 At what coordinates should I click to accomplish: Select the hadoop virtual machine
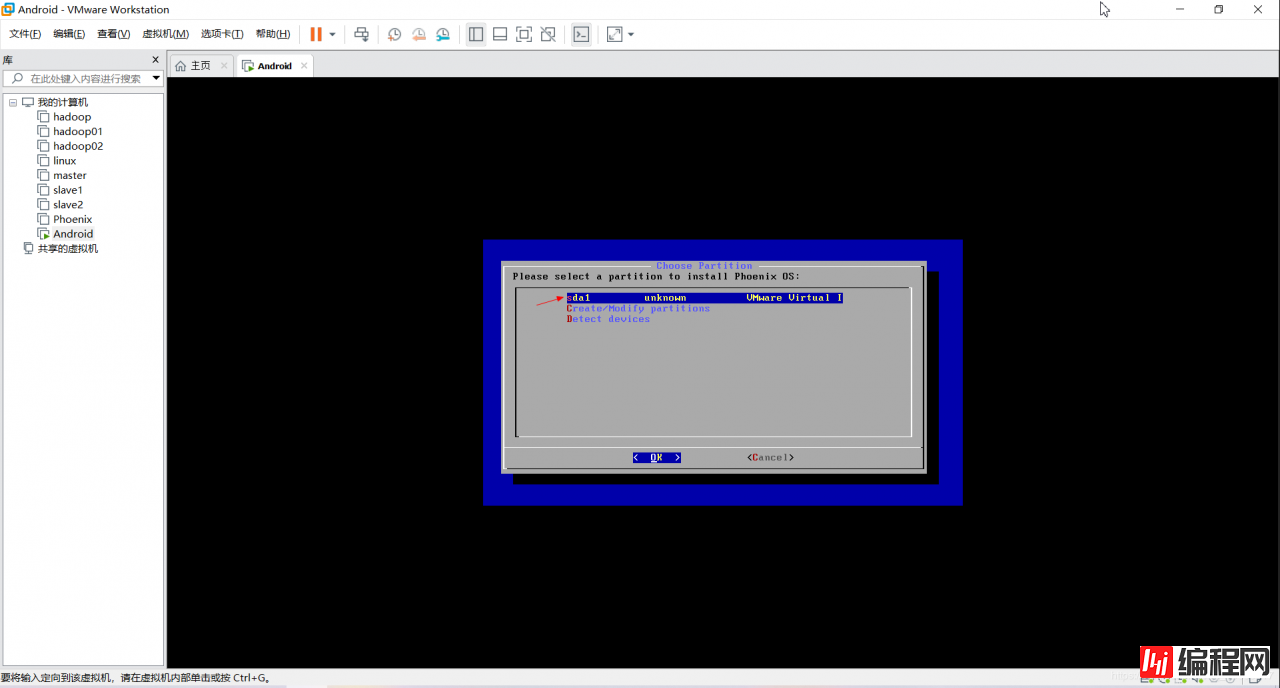[72, 117]
